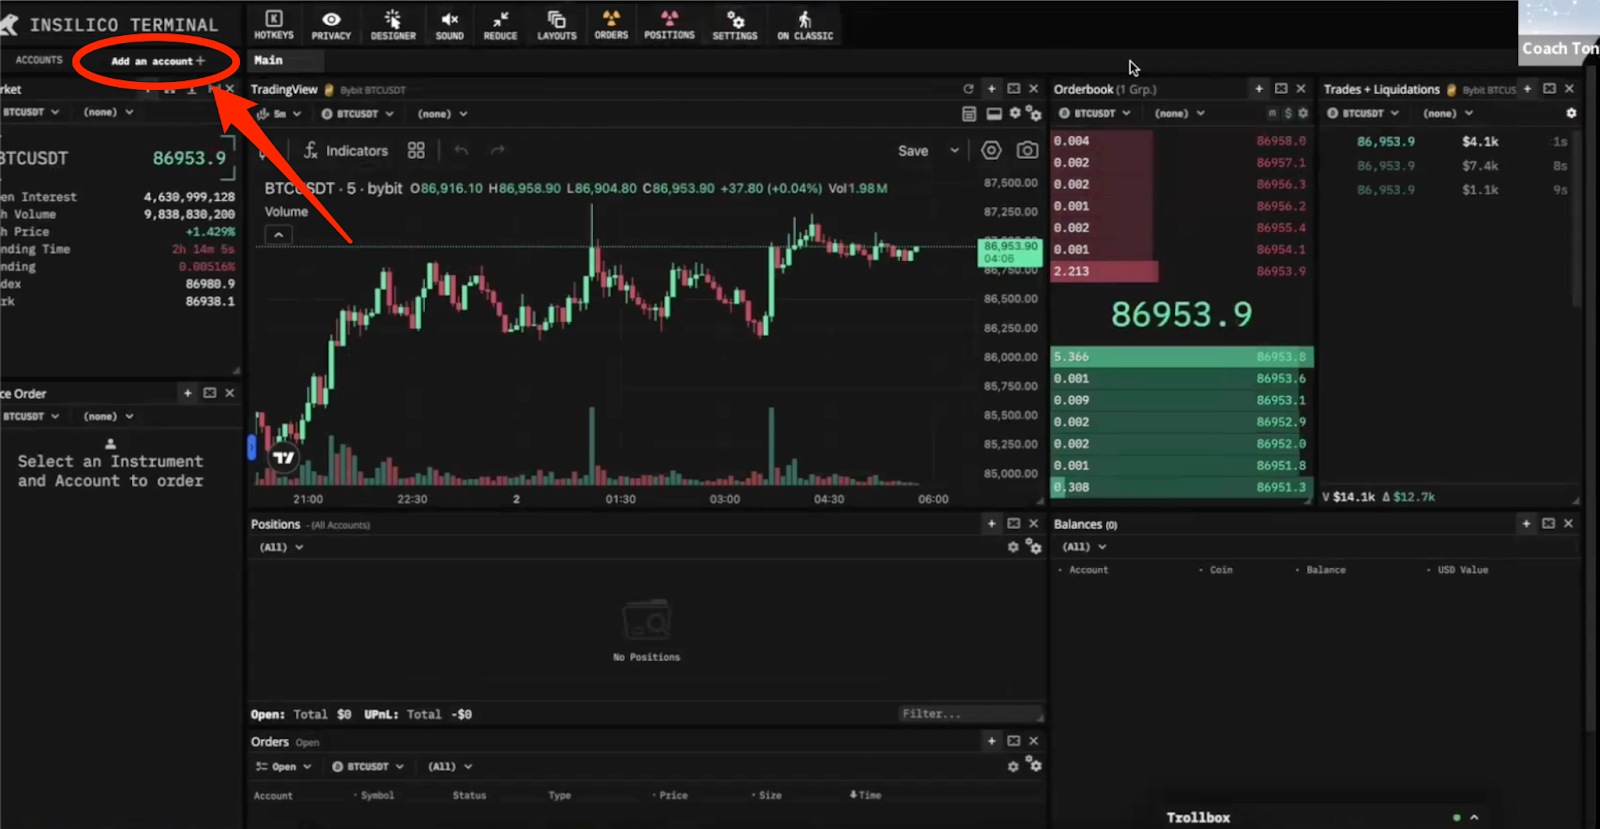This screenshot has width=1600, height=829.
Task: Open Orders (All) accounts dropdown
Action: click(450, 767)
